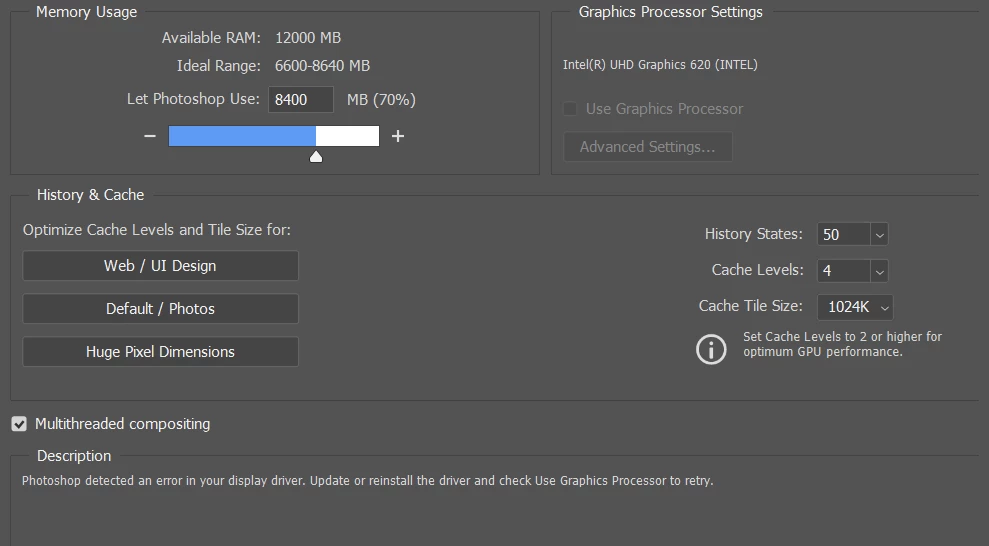Image resolution: width=989 pixels, height=546 pixels.
Task: Choose the Huge Pixel Dimensions preset
Action: click(160, 352)
